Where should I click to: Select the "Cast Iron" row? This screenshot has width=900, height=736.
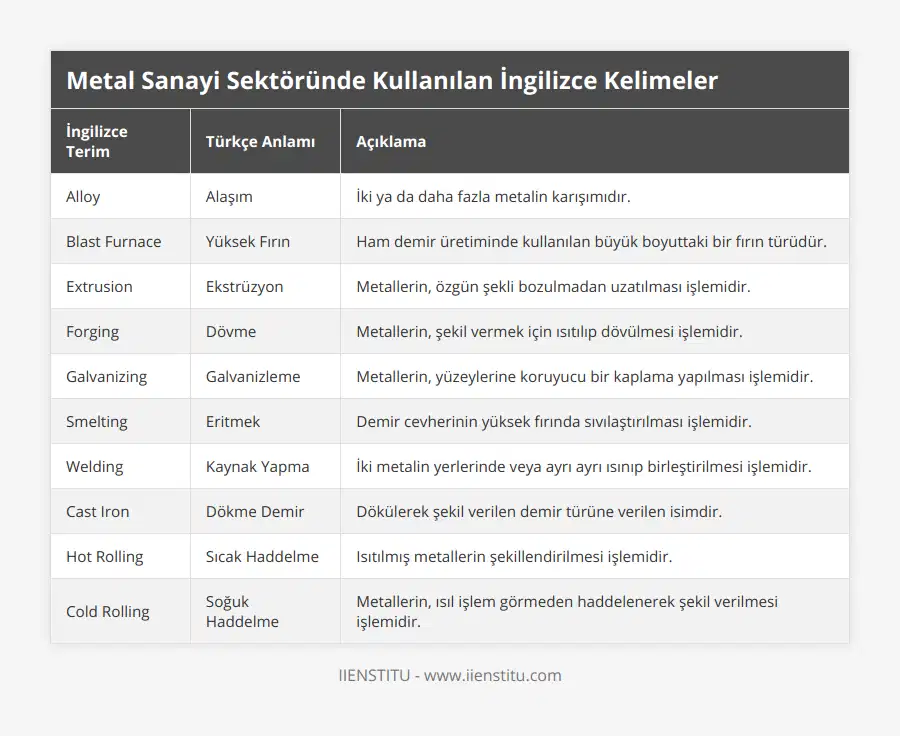[x=97, y=511]
